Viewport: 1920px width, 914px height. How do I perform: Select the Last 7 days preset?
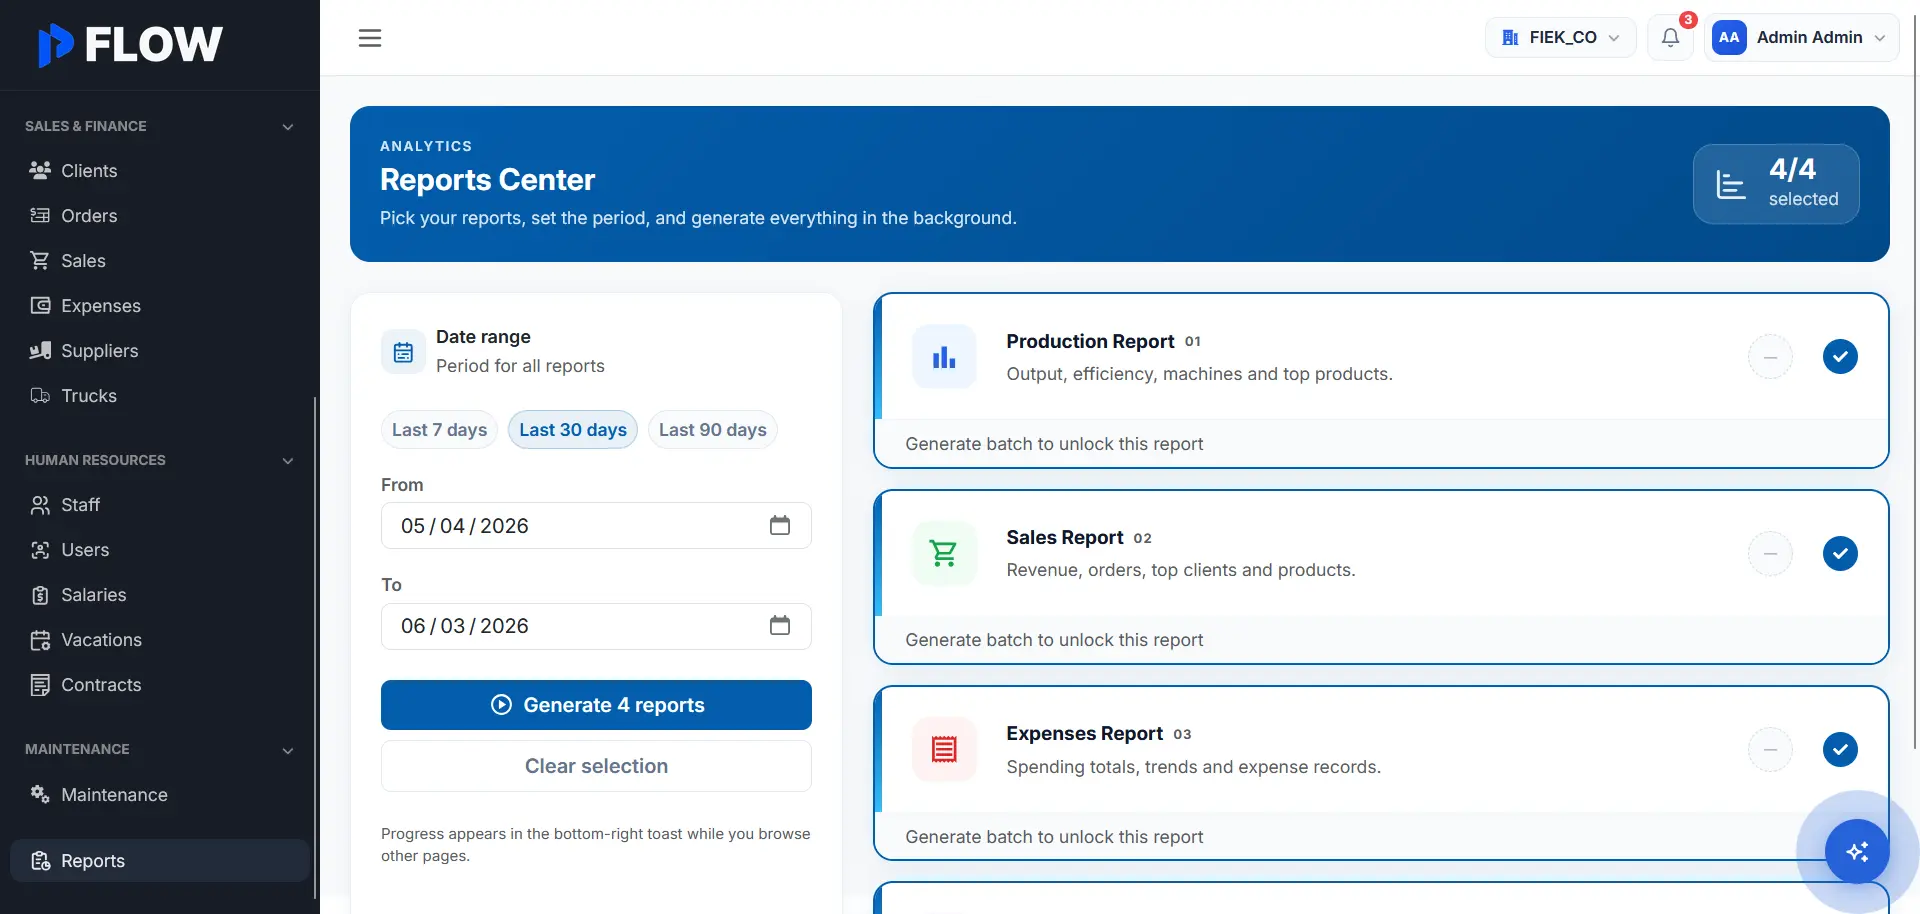(439, 429)
